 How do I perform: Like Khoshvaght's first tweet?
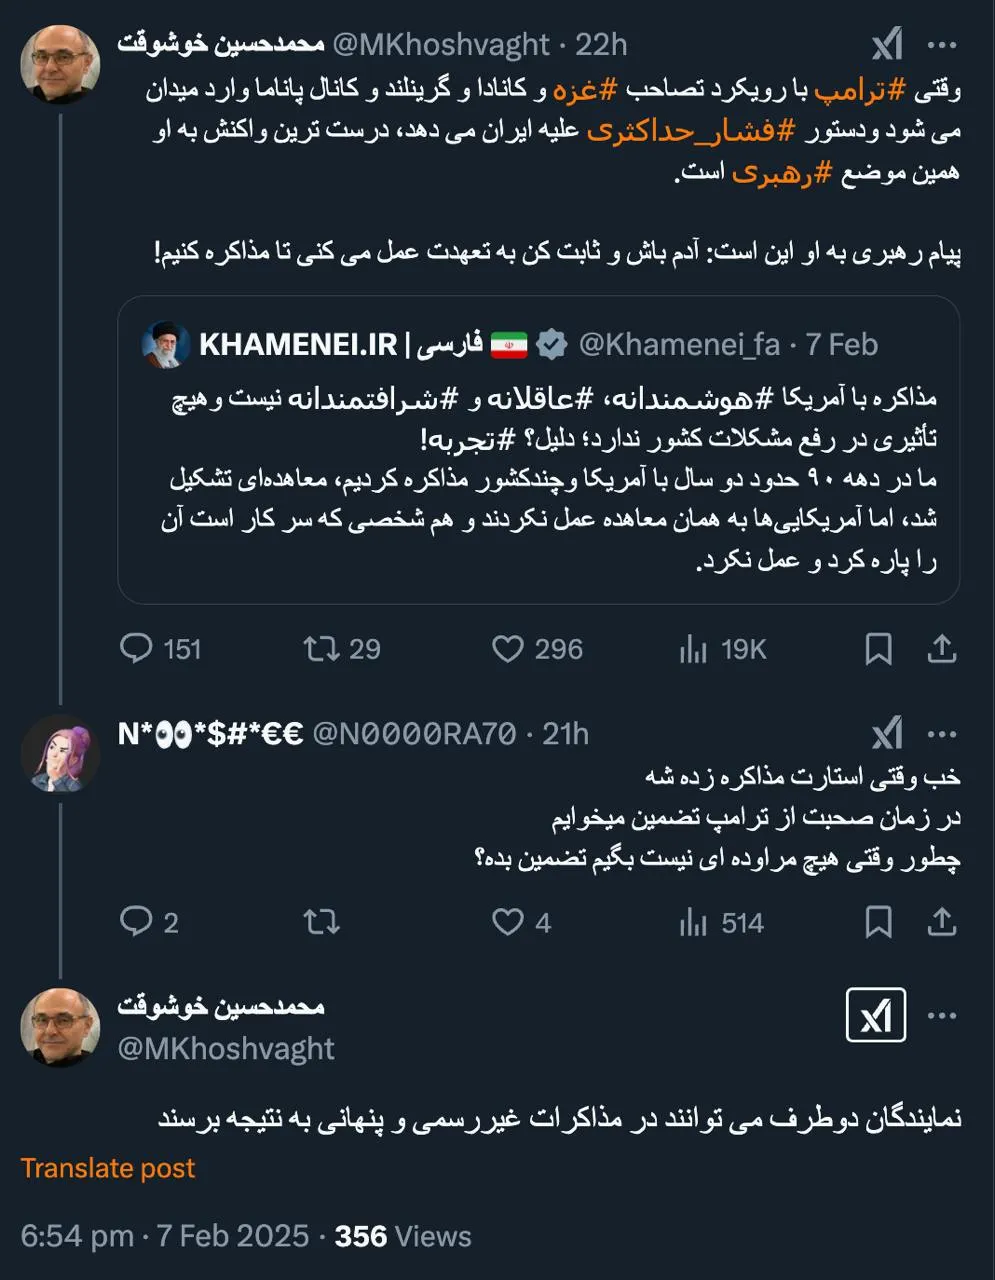[x=510, y=648]
